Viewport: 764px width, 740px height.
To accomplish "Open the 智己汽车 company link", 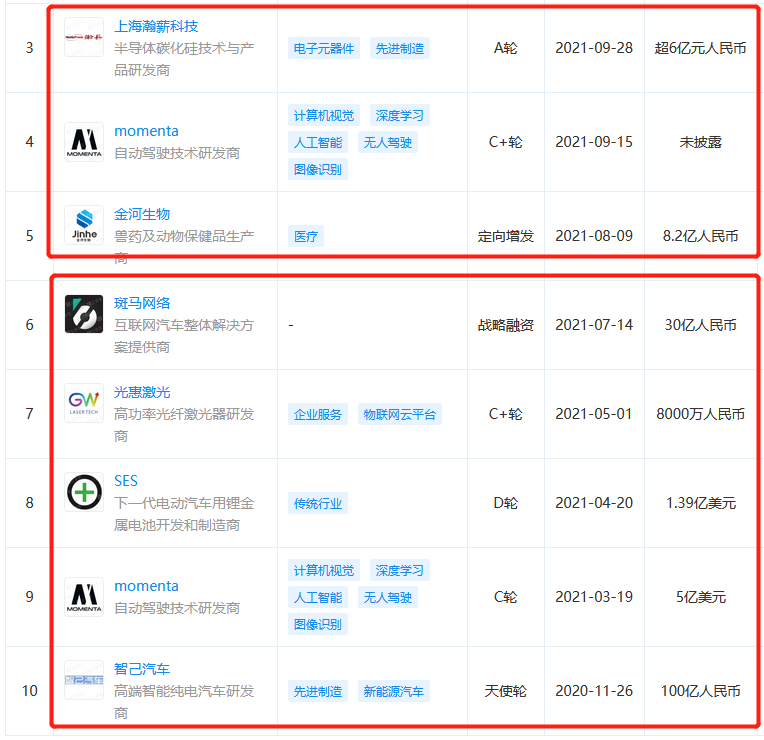I will coord(142,669).
